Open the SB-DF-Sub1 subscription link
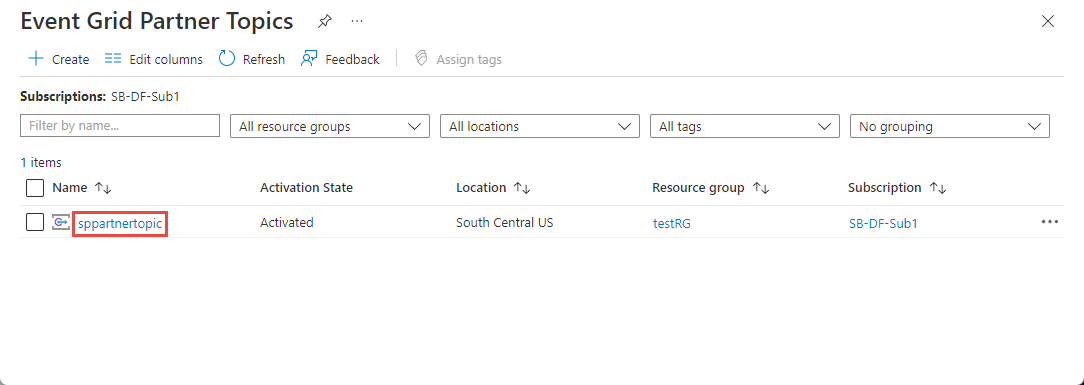Screen dimensions: 1084x385 pos(883,223)
